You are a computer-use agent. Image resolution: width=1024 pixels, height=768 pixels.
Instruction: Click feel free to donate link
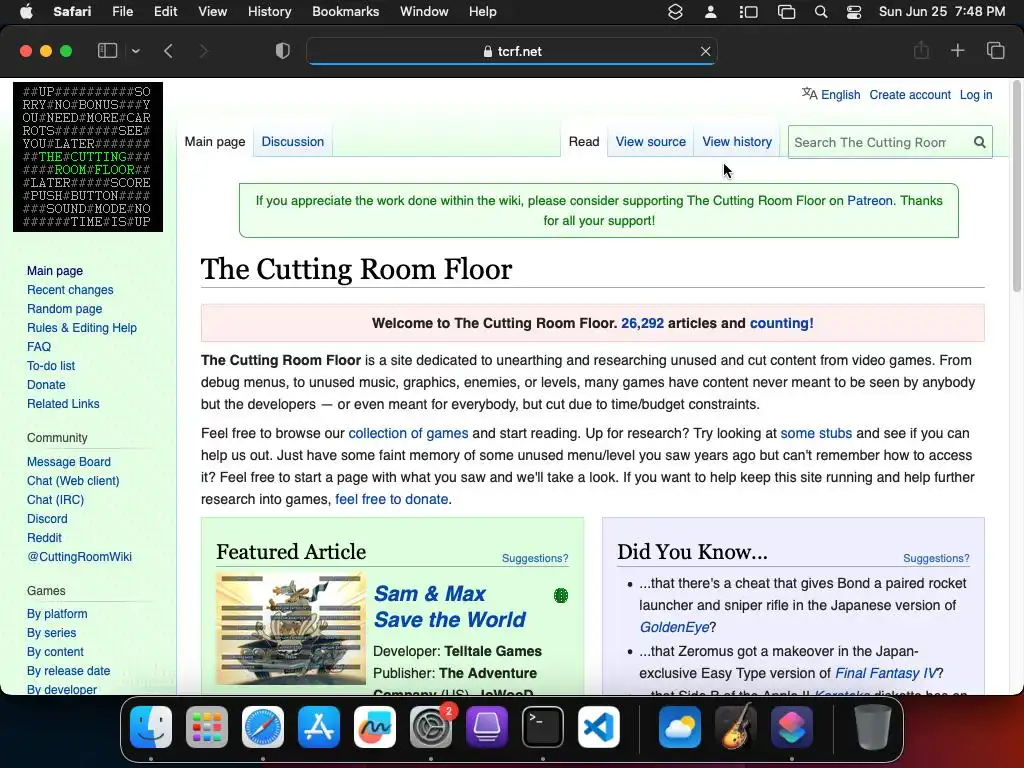tap(391, 499)
